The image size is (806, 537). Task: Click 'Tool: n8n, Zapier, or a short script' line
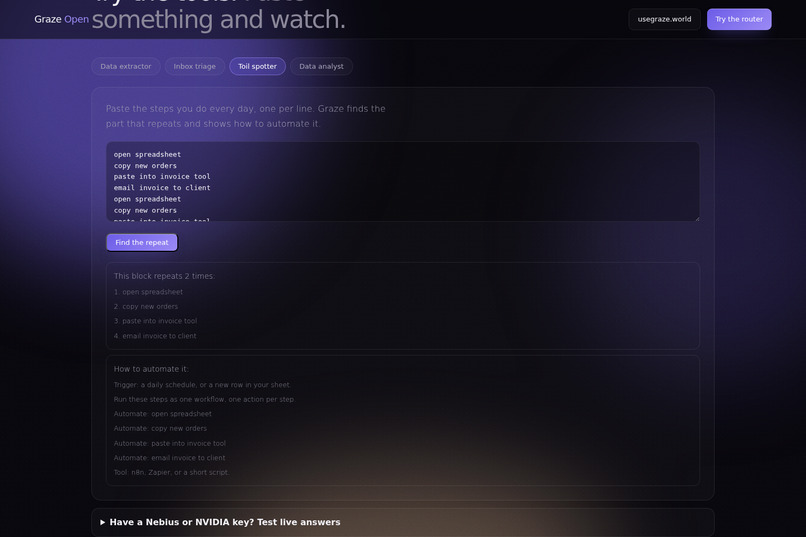(172, 472)
